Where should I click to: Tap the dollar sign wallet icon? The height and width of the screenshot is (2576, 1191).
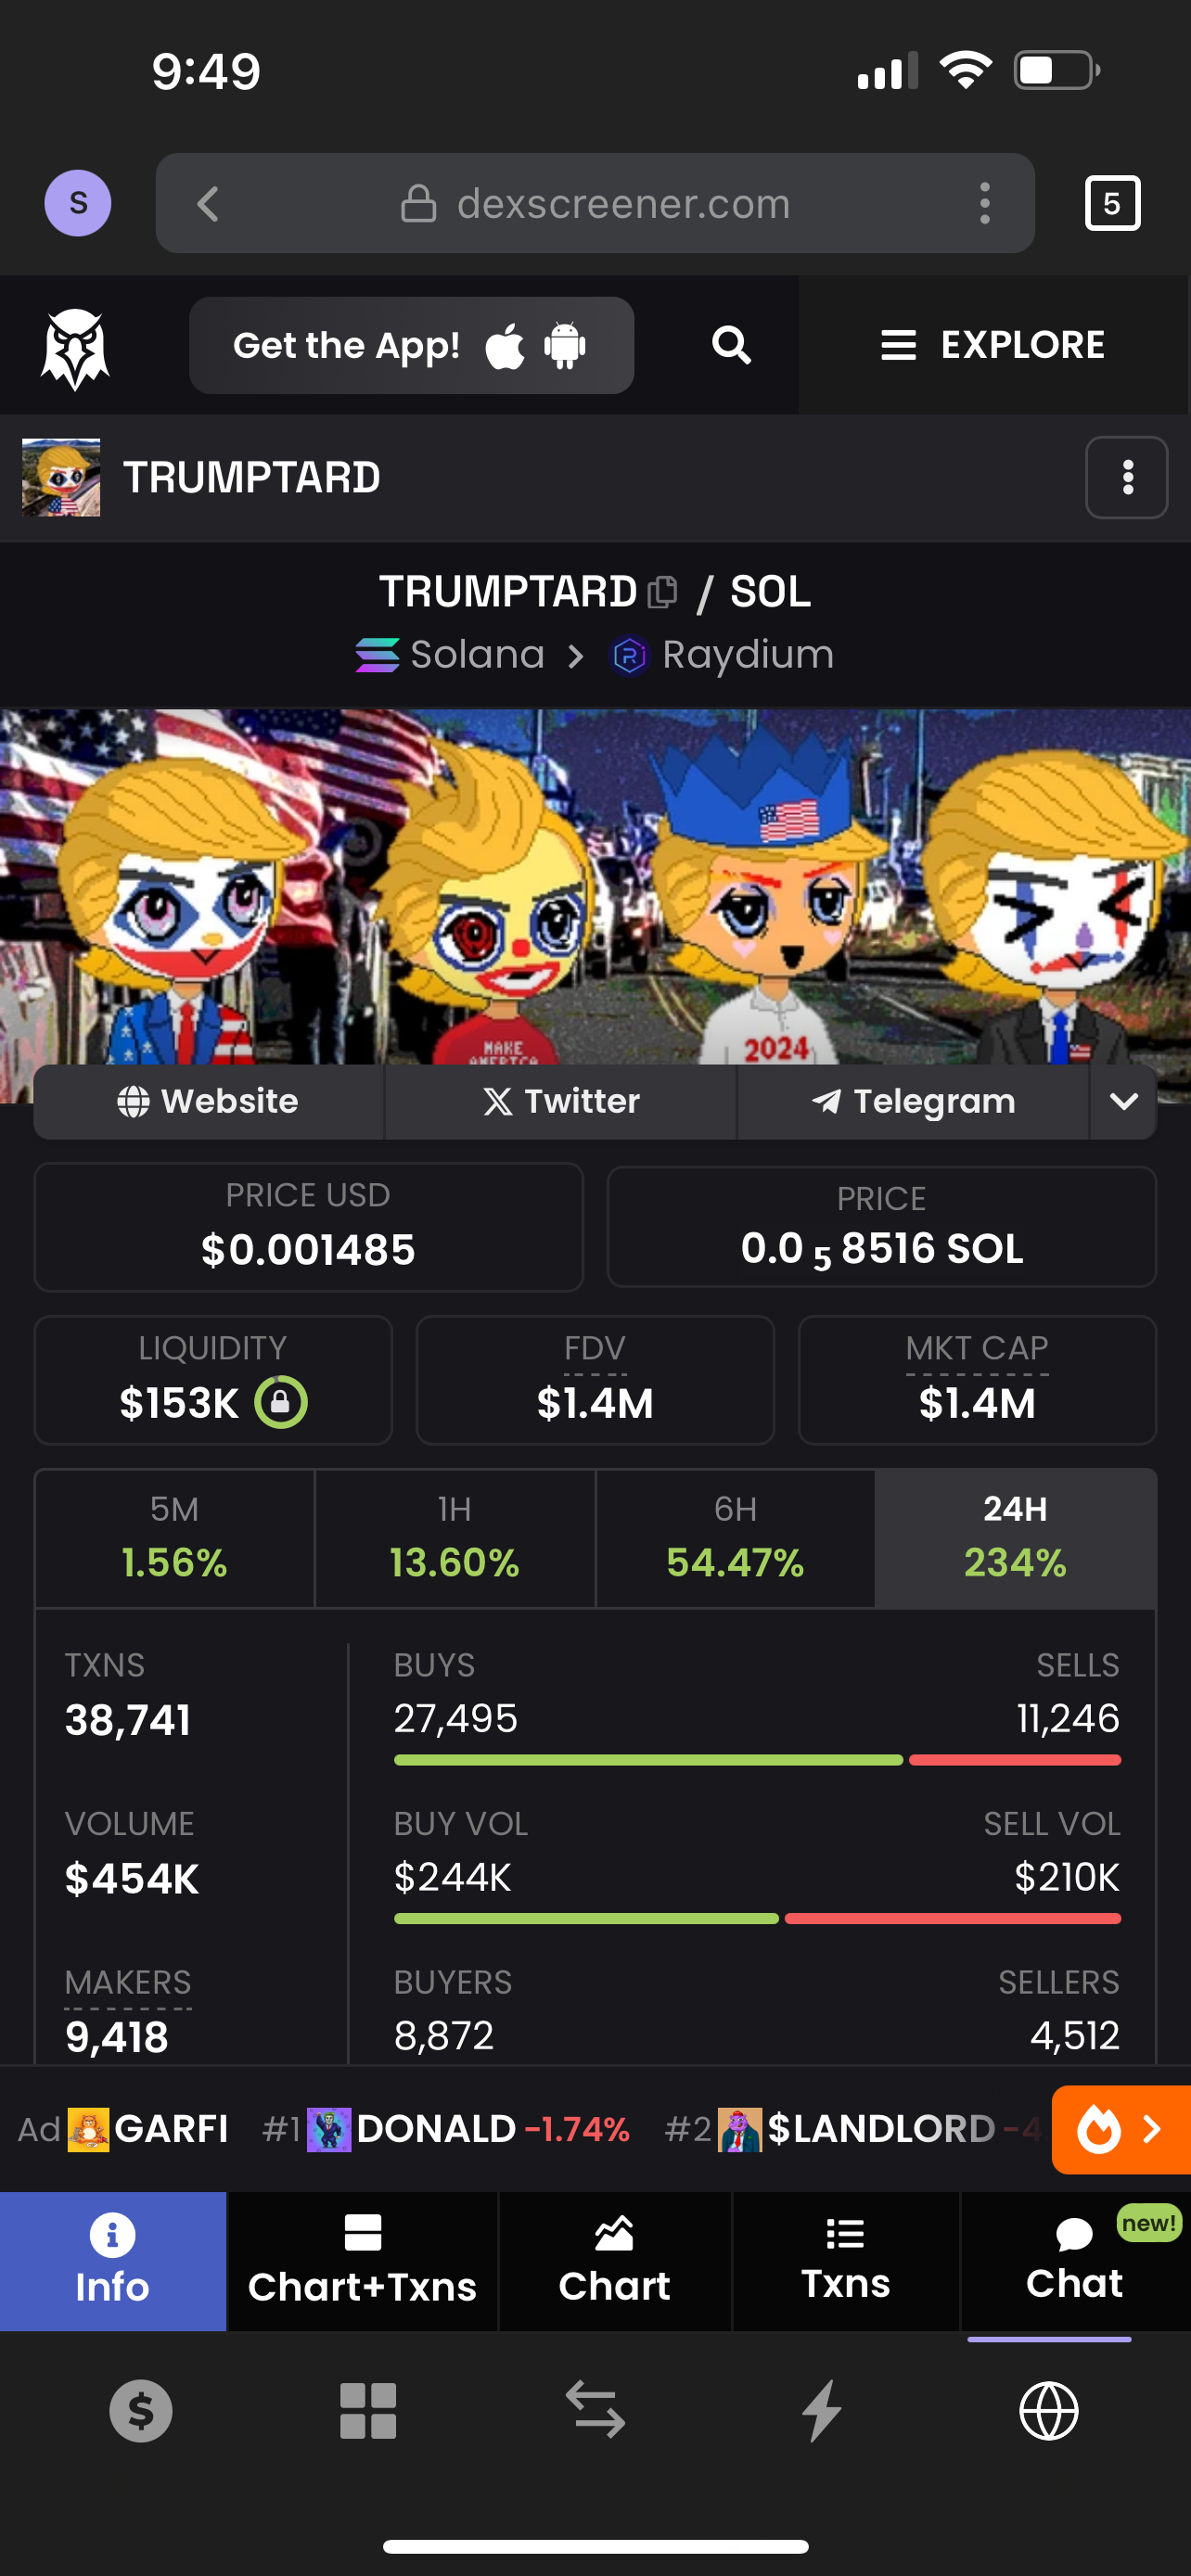pyautogui.click(x=141, y=2411)
